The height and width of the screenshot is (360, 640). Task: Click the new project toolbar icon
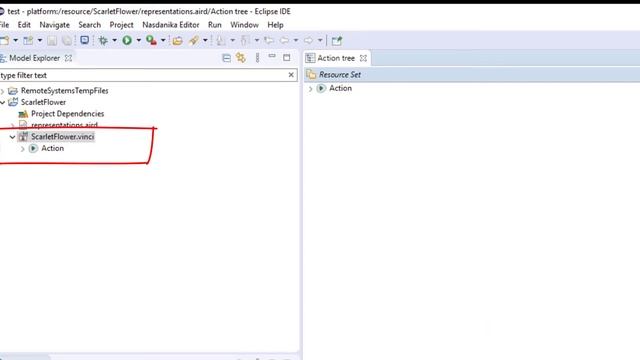pos(28,40)
